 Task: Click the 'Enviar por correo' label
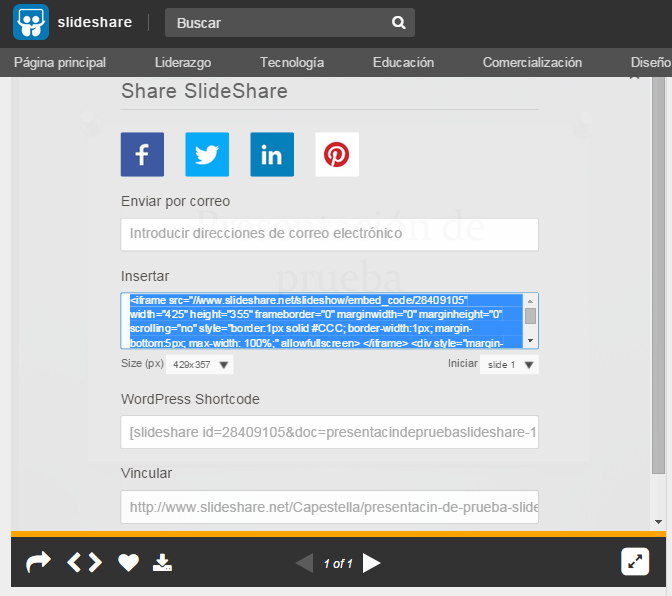(x=175, y=201)
